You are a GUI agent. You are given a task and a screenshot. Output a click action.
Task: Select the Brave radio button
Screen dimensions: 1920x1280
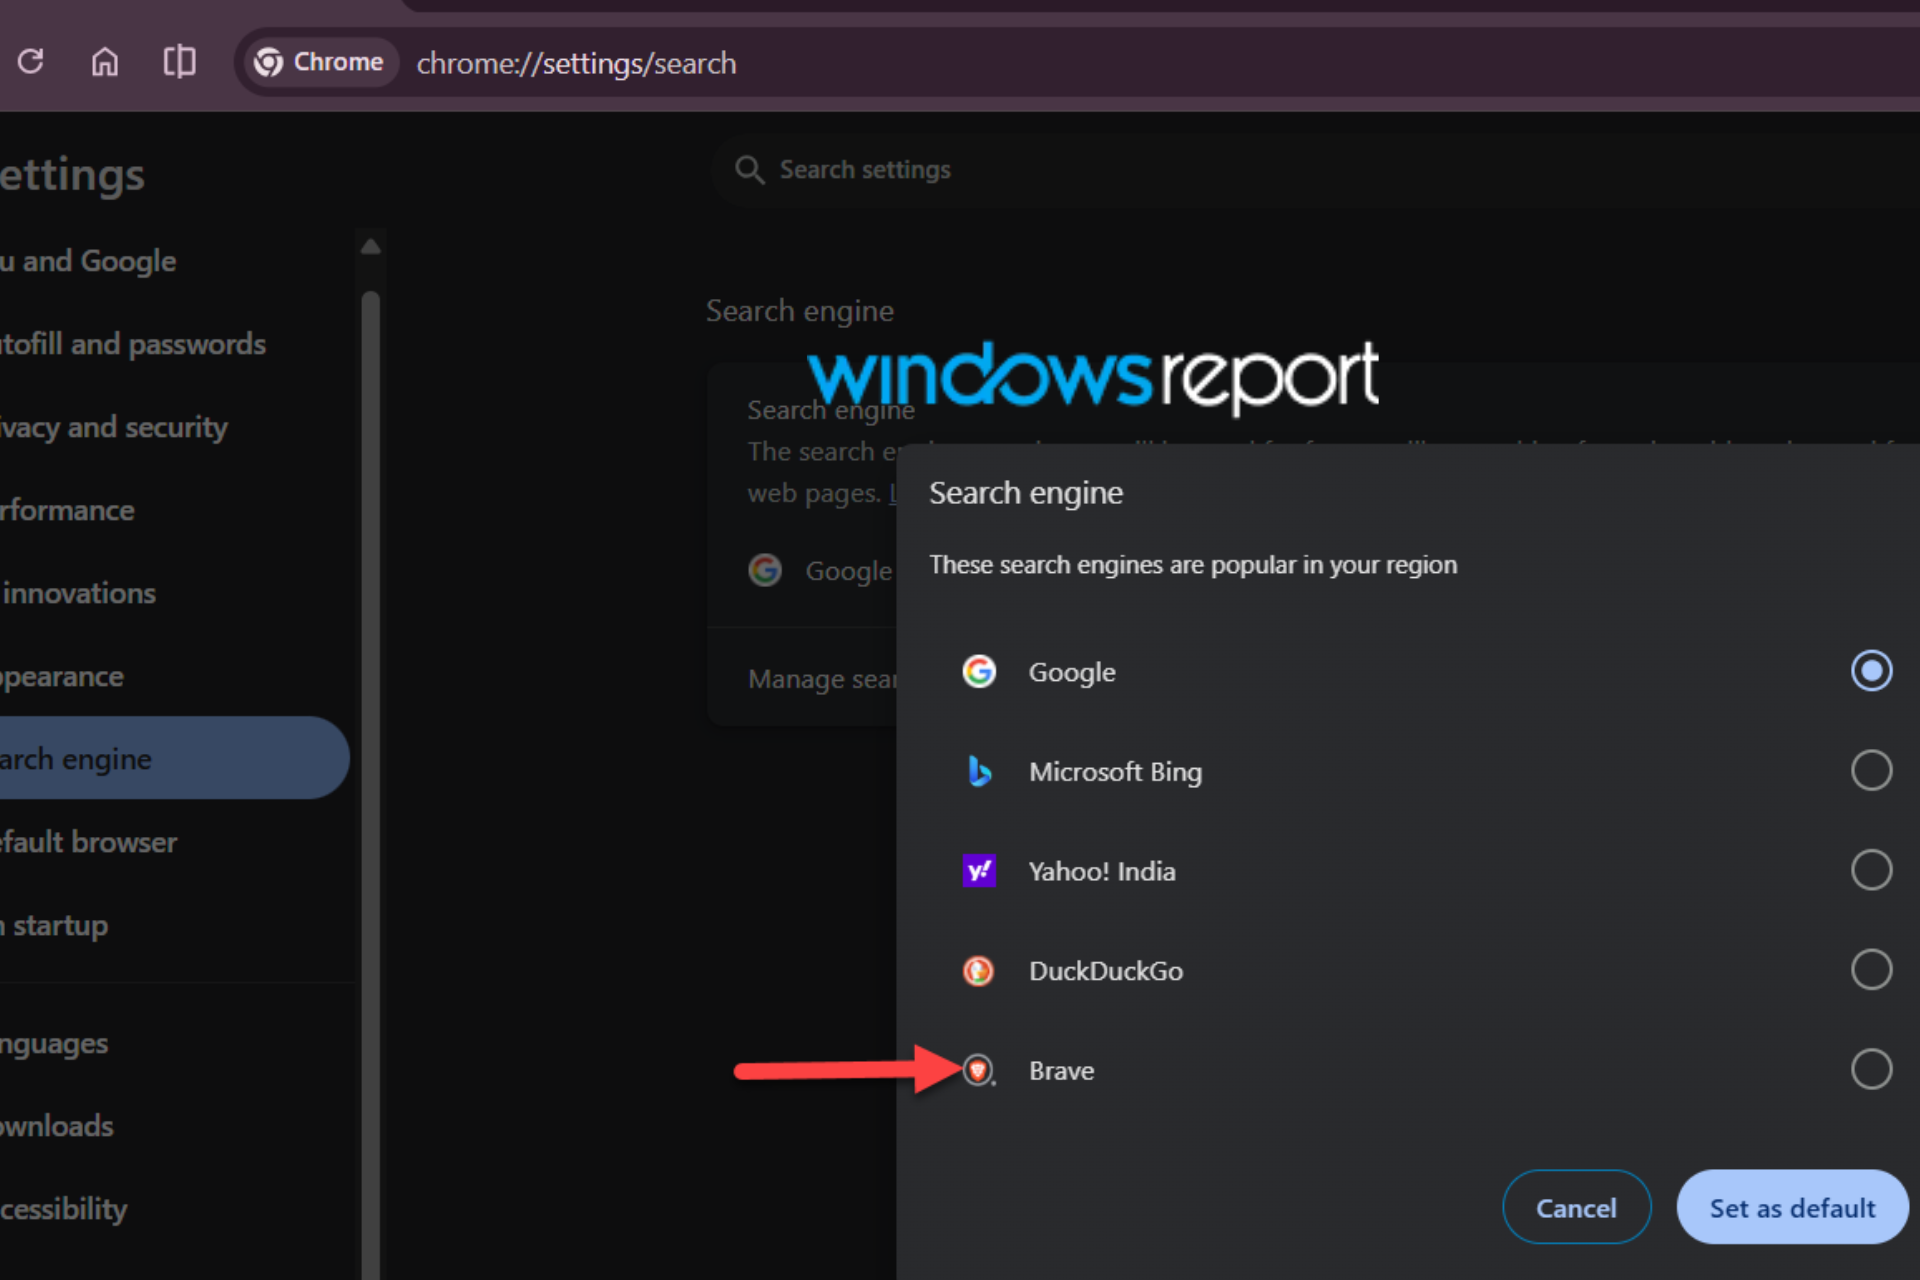pyautogui.click(x=1871, y=1069)
